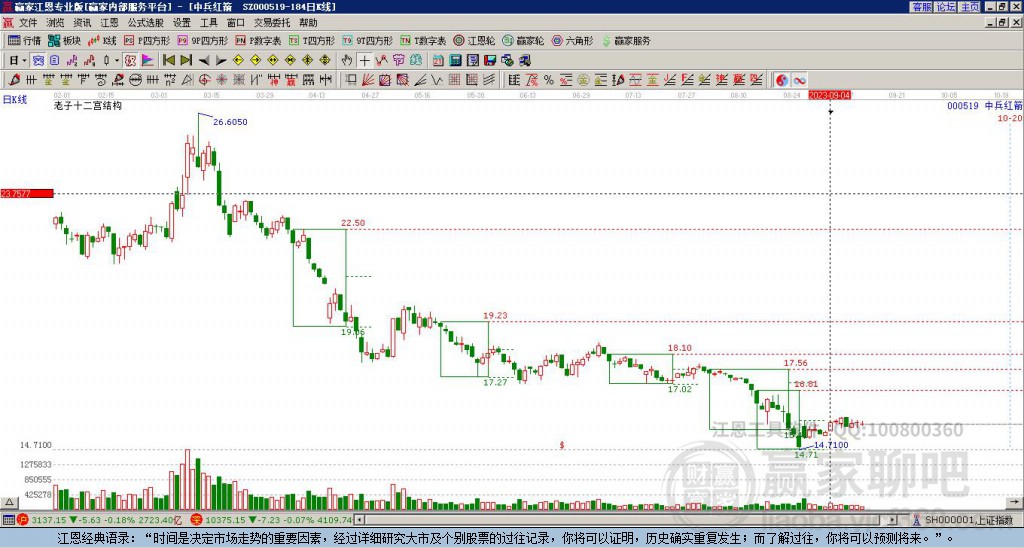Click the blue infinity symbol icon
Image resolution: width=1024 pixels, height=548 pixels.
coord(799,80)
